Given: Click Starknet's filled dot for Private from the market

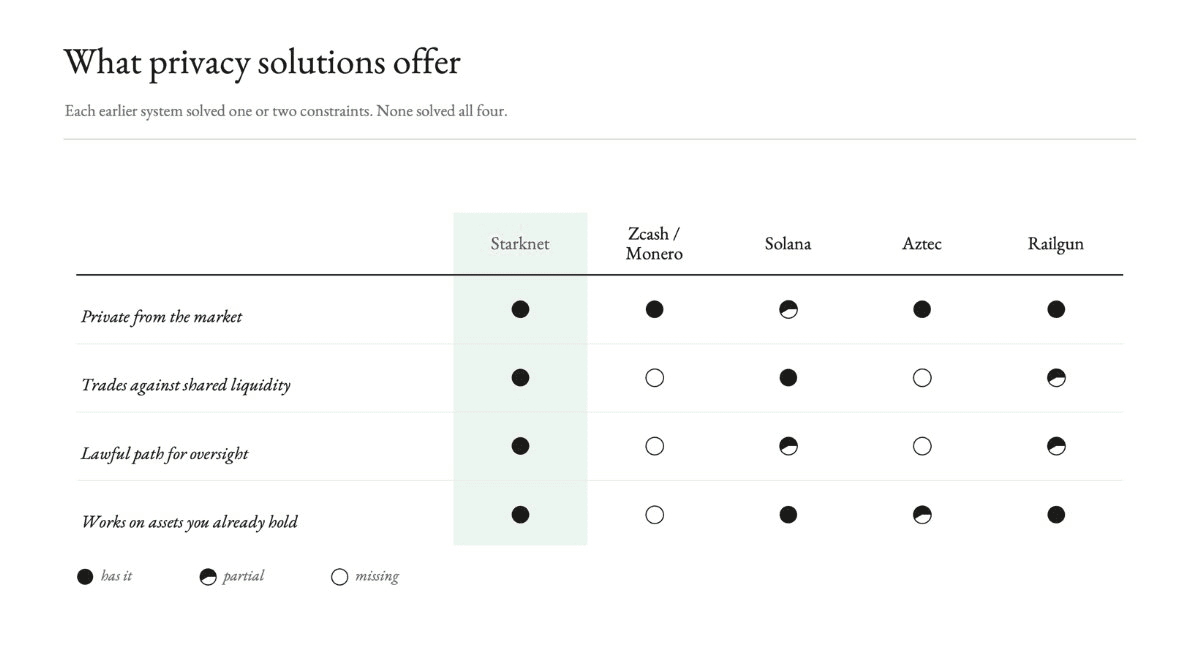Looking at the screenshot, I should 520,310.
